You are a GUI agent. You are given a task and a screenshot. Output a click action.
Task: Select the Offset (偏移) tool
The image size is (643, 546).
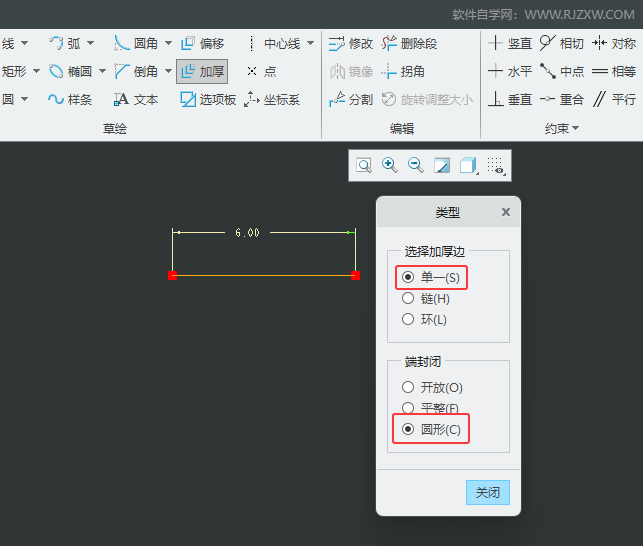(202, 43)
